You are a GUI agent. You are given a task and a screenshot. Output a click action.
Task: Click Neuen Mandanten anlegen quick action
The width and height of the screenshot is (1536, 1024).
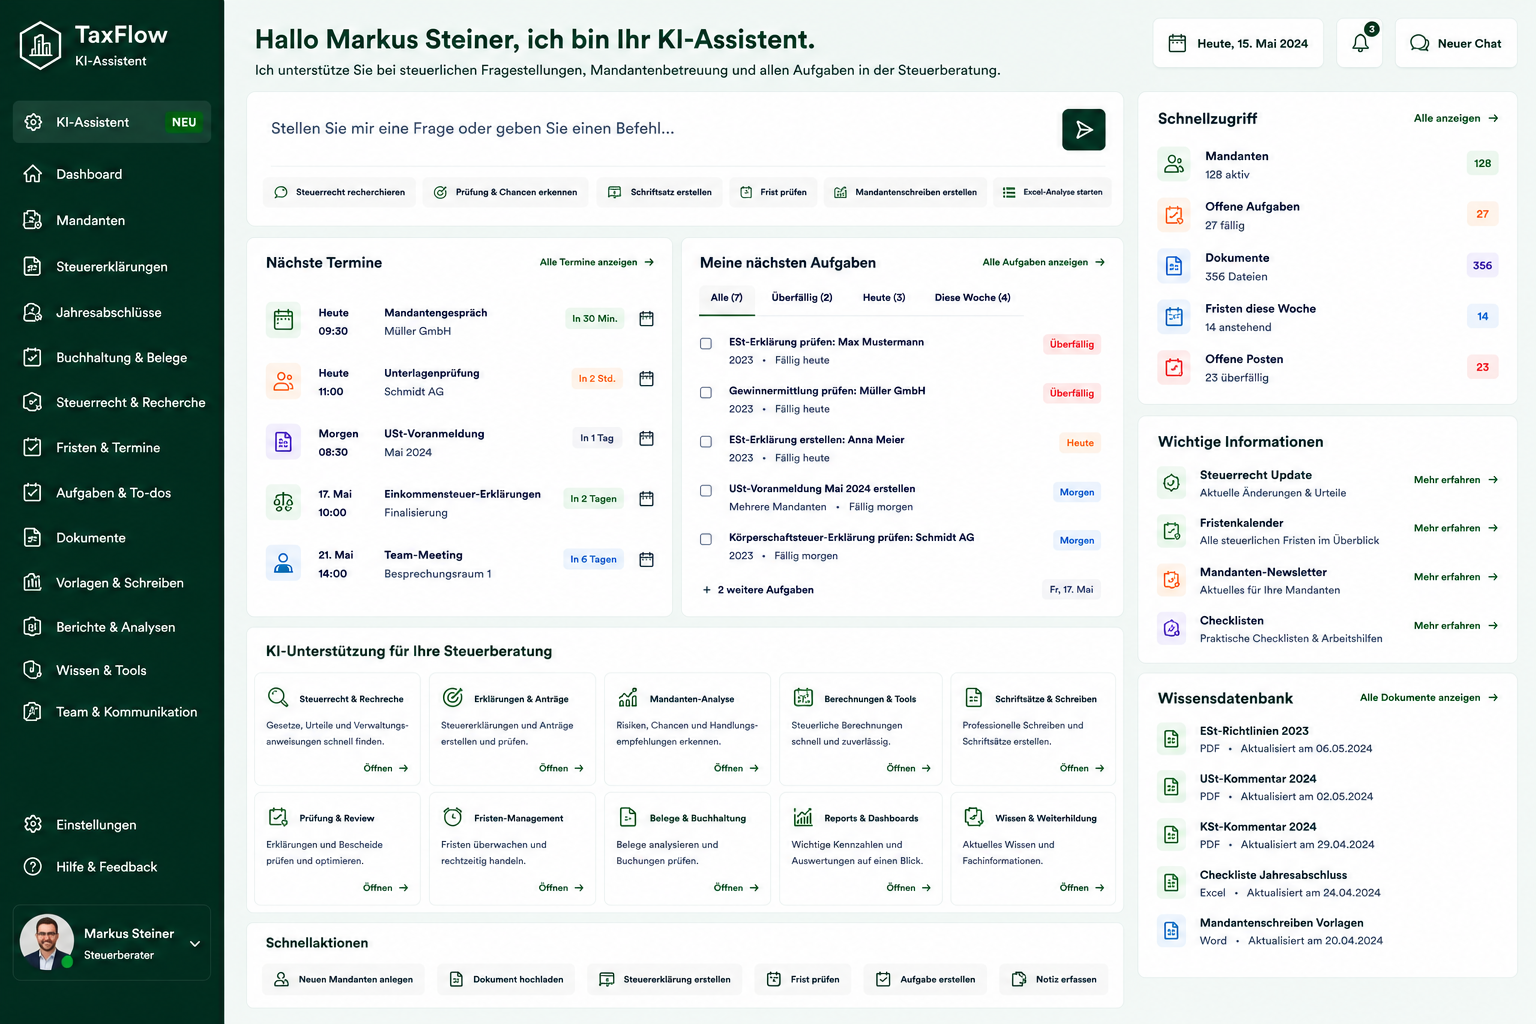point(344,979)
